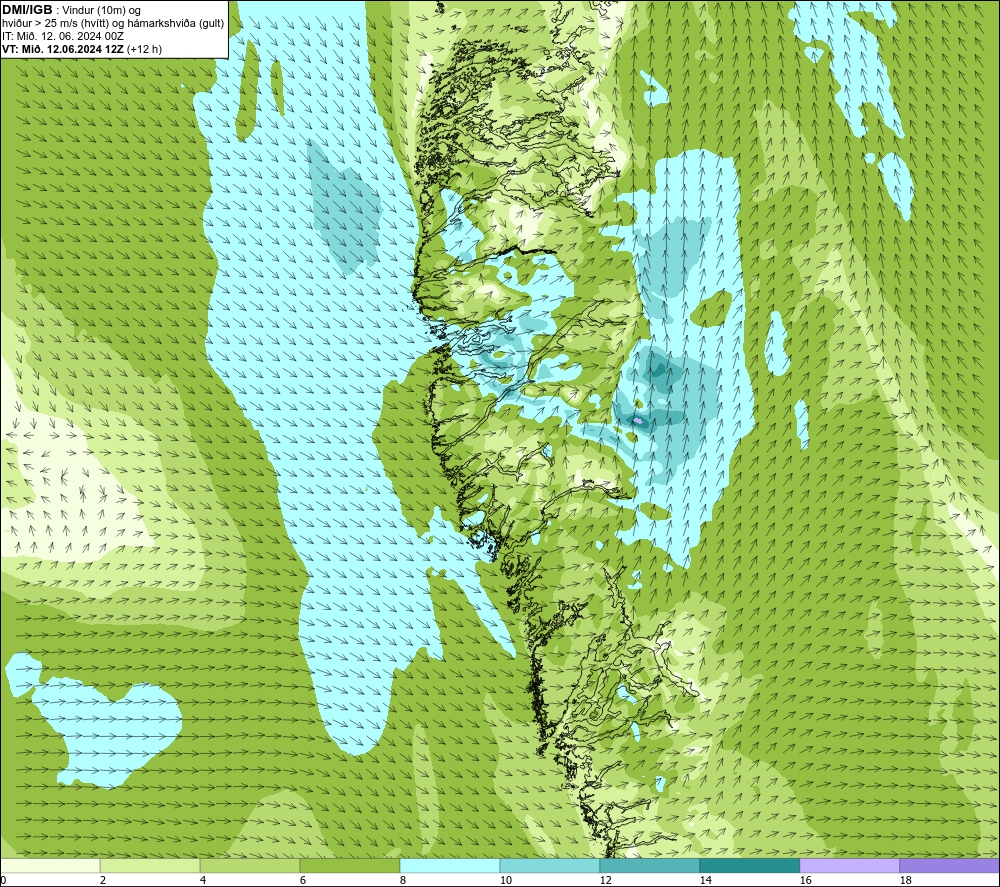
Task: Click the 'DMI/IGB' title text
Action: point(27,10)
